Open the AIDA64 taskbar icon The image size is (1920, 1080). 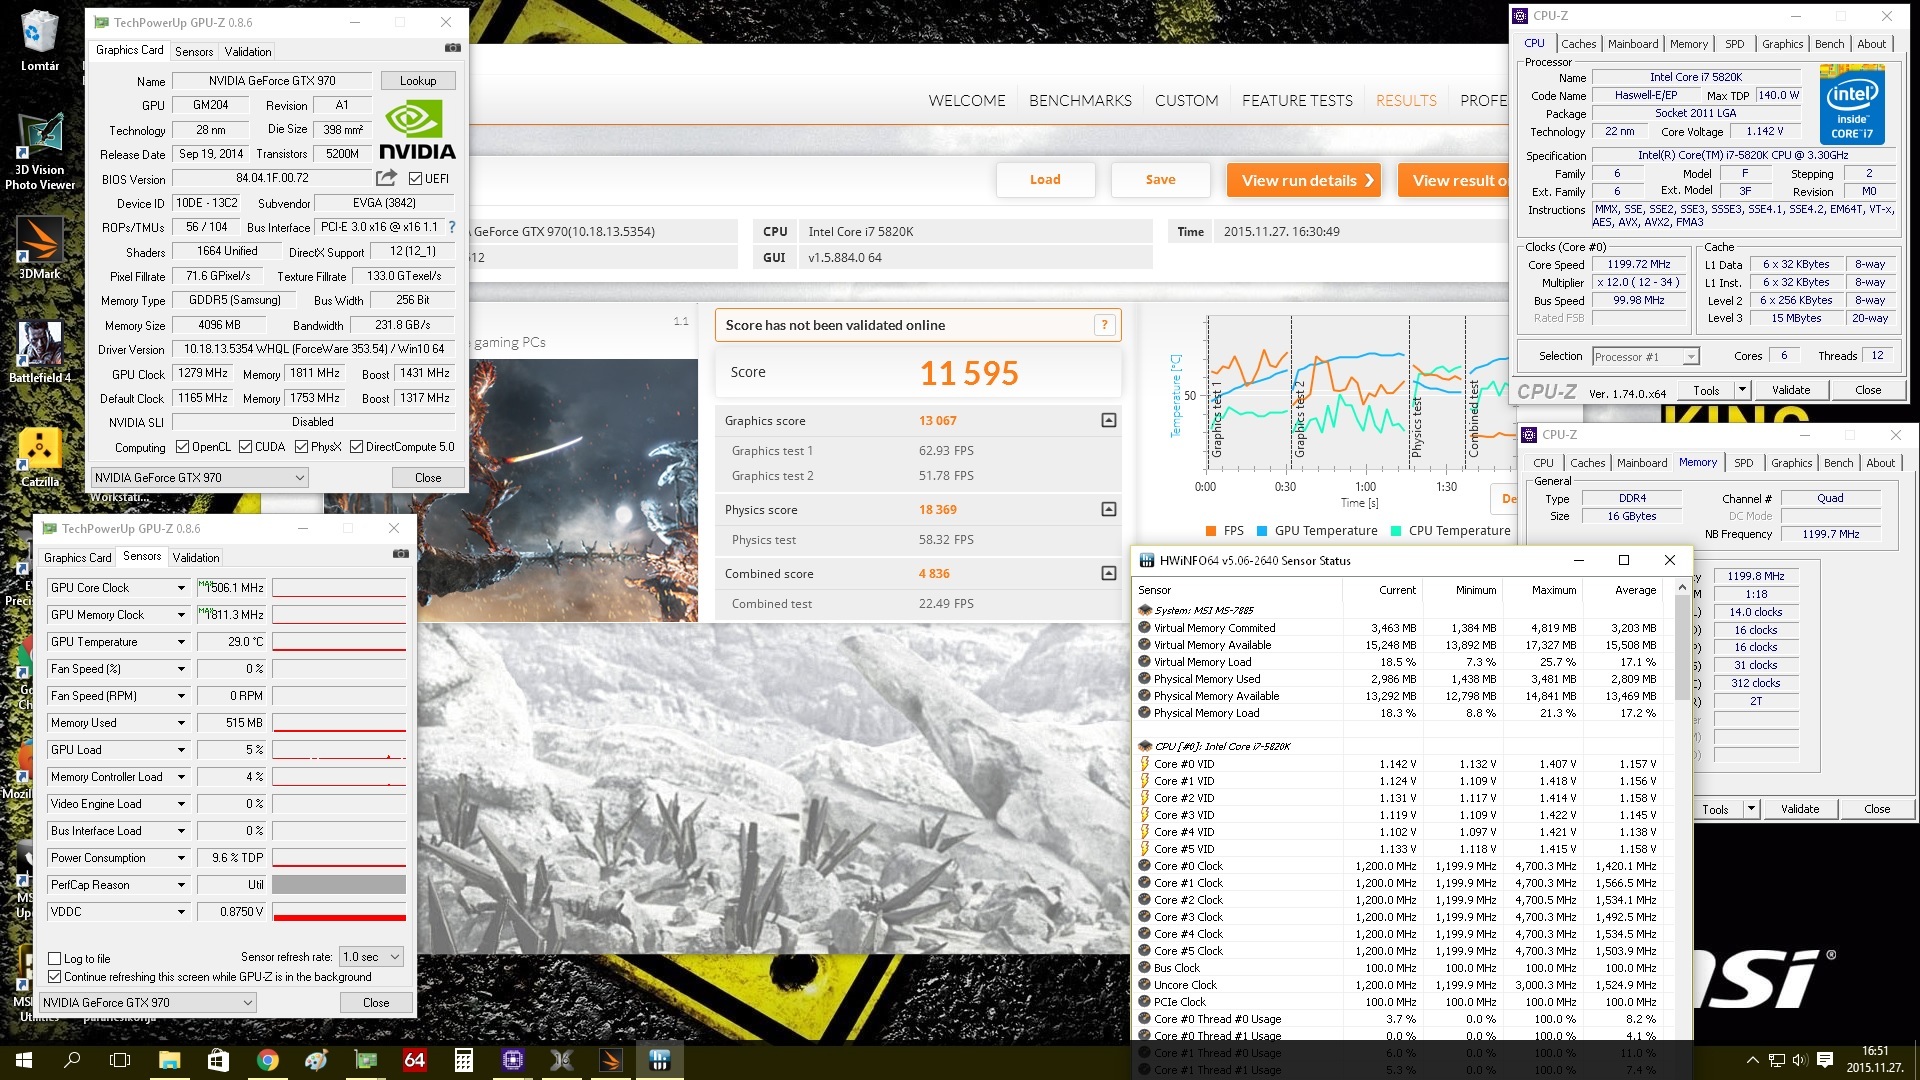414,1060
